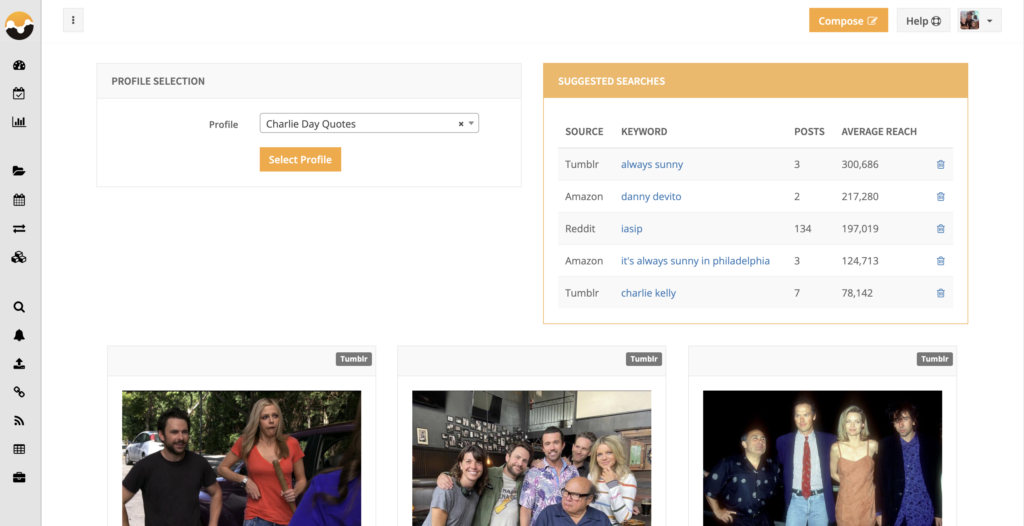
Task: Open it's always sunny in philadelphia link
Action: pos(696,261)
